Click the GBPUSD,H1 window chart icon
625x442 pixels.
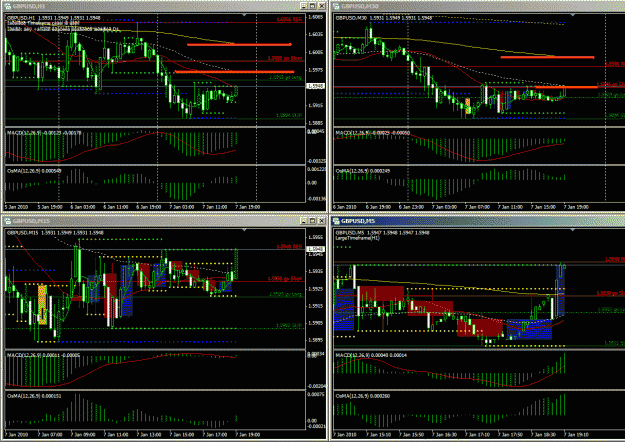tap(8, 6)
